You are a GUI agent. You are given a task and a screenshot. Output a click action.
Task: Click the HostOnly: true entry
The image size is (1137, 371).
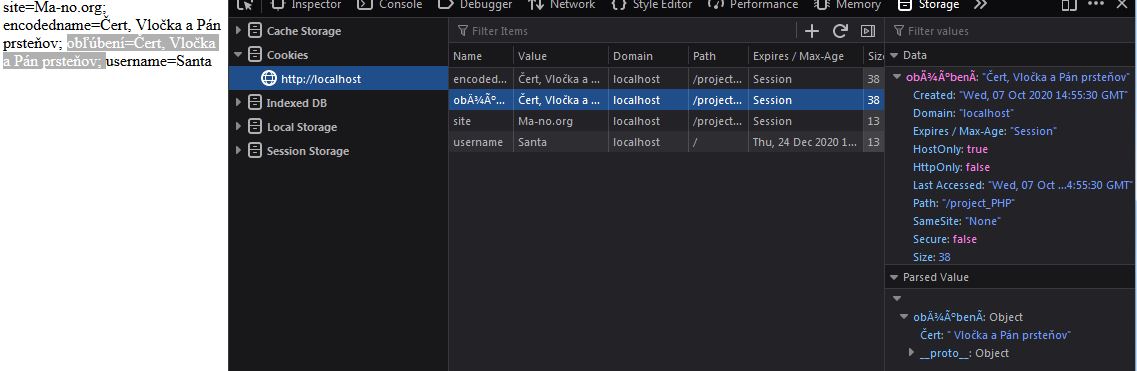951,149
